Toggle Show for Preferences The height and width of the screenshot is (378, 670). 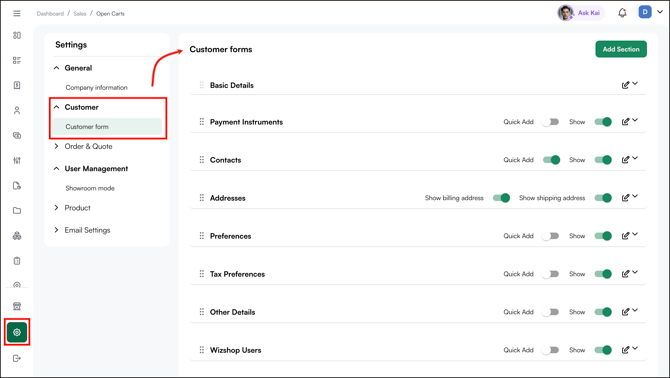[603, 236]
